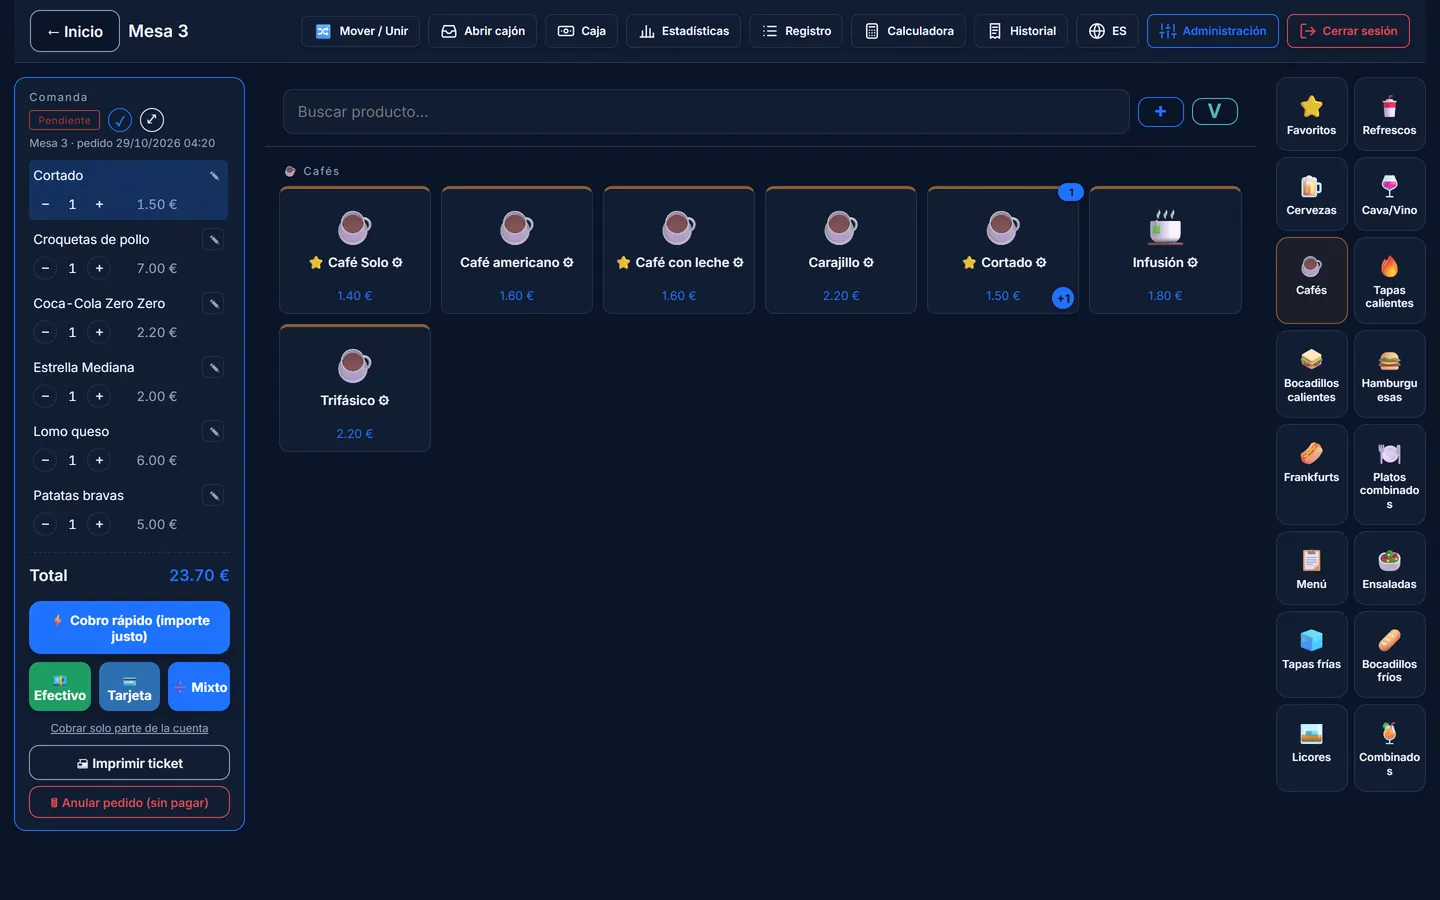This screenshot has width=1440, height=900.
Task: Increase Coca-Cola Zero Zero quantity
Action: point(99,333)
